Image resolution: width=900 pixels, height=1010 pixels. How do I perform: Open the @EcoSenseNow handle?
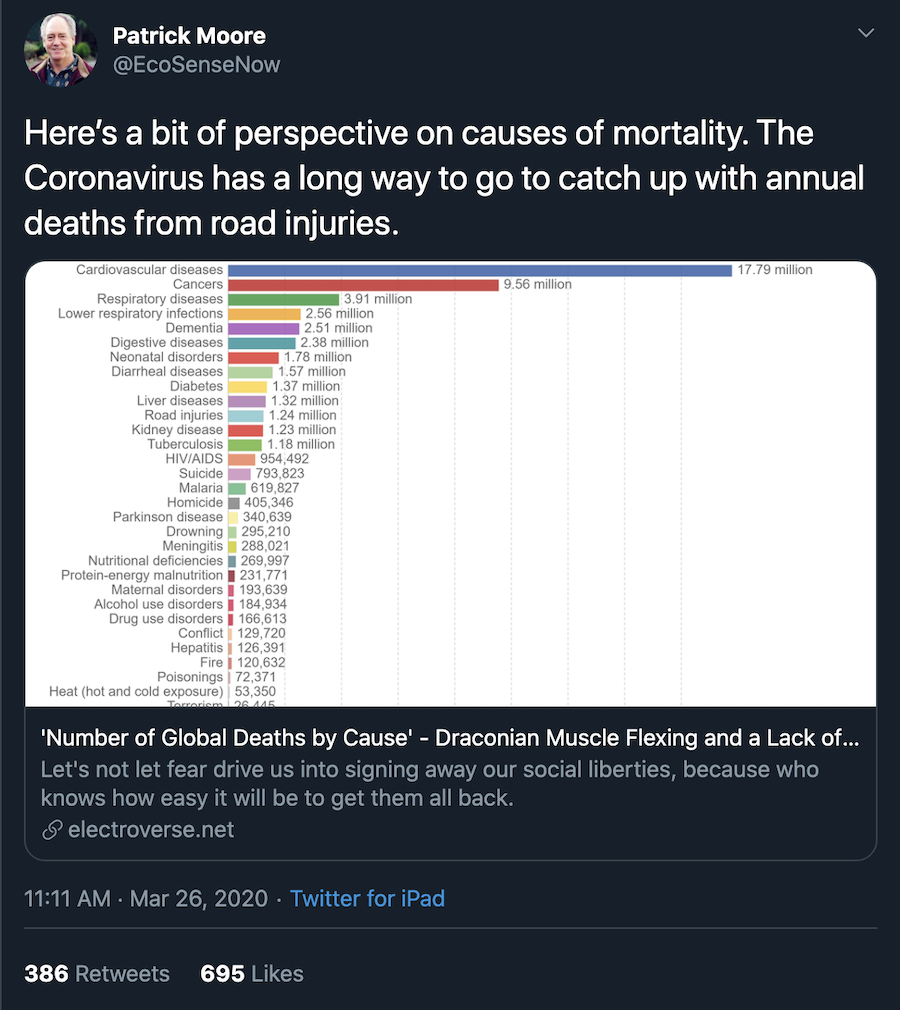coord(196,64)
